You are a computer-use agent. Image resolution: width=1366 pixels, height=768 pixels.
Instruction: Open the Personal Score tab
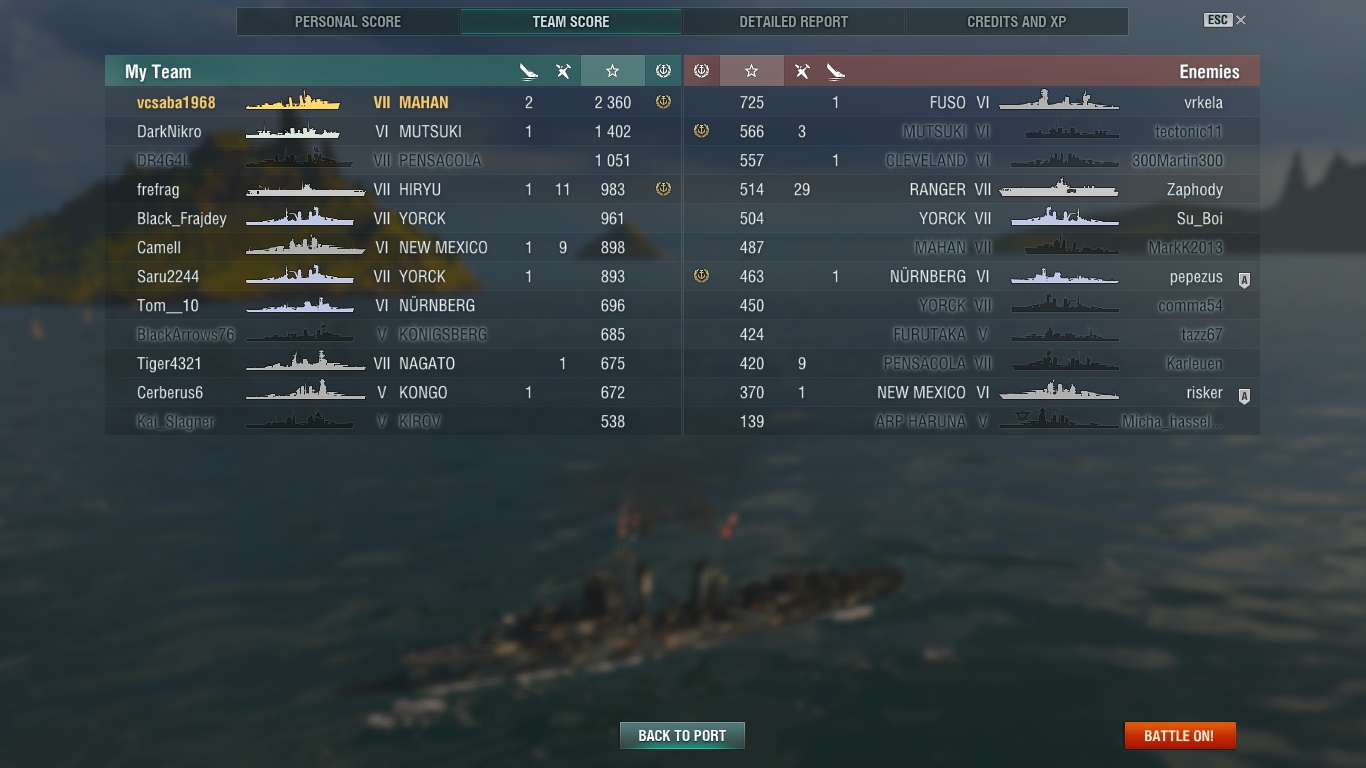348,21
